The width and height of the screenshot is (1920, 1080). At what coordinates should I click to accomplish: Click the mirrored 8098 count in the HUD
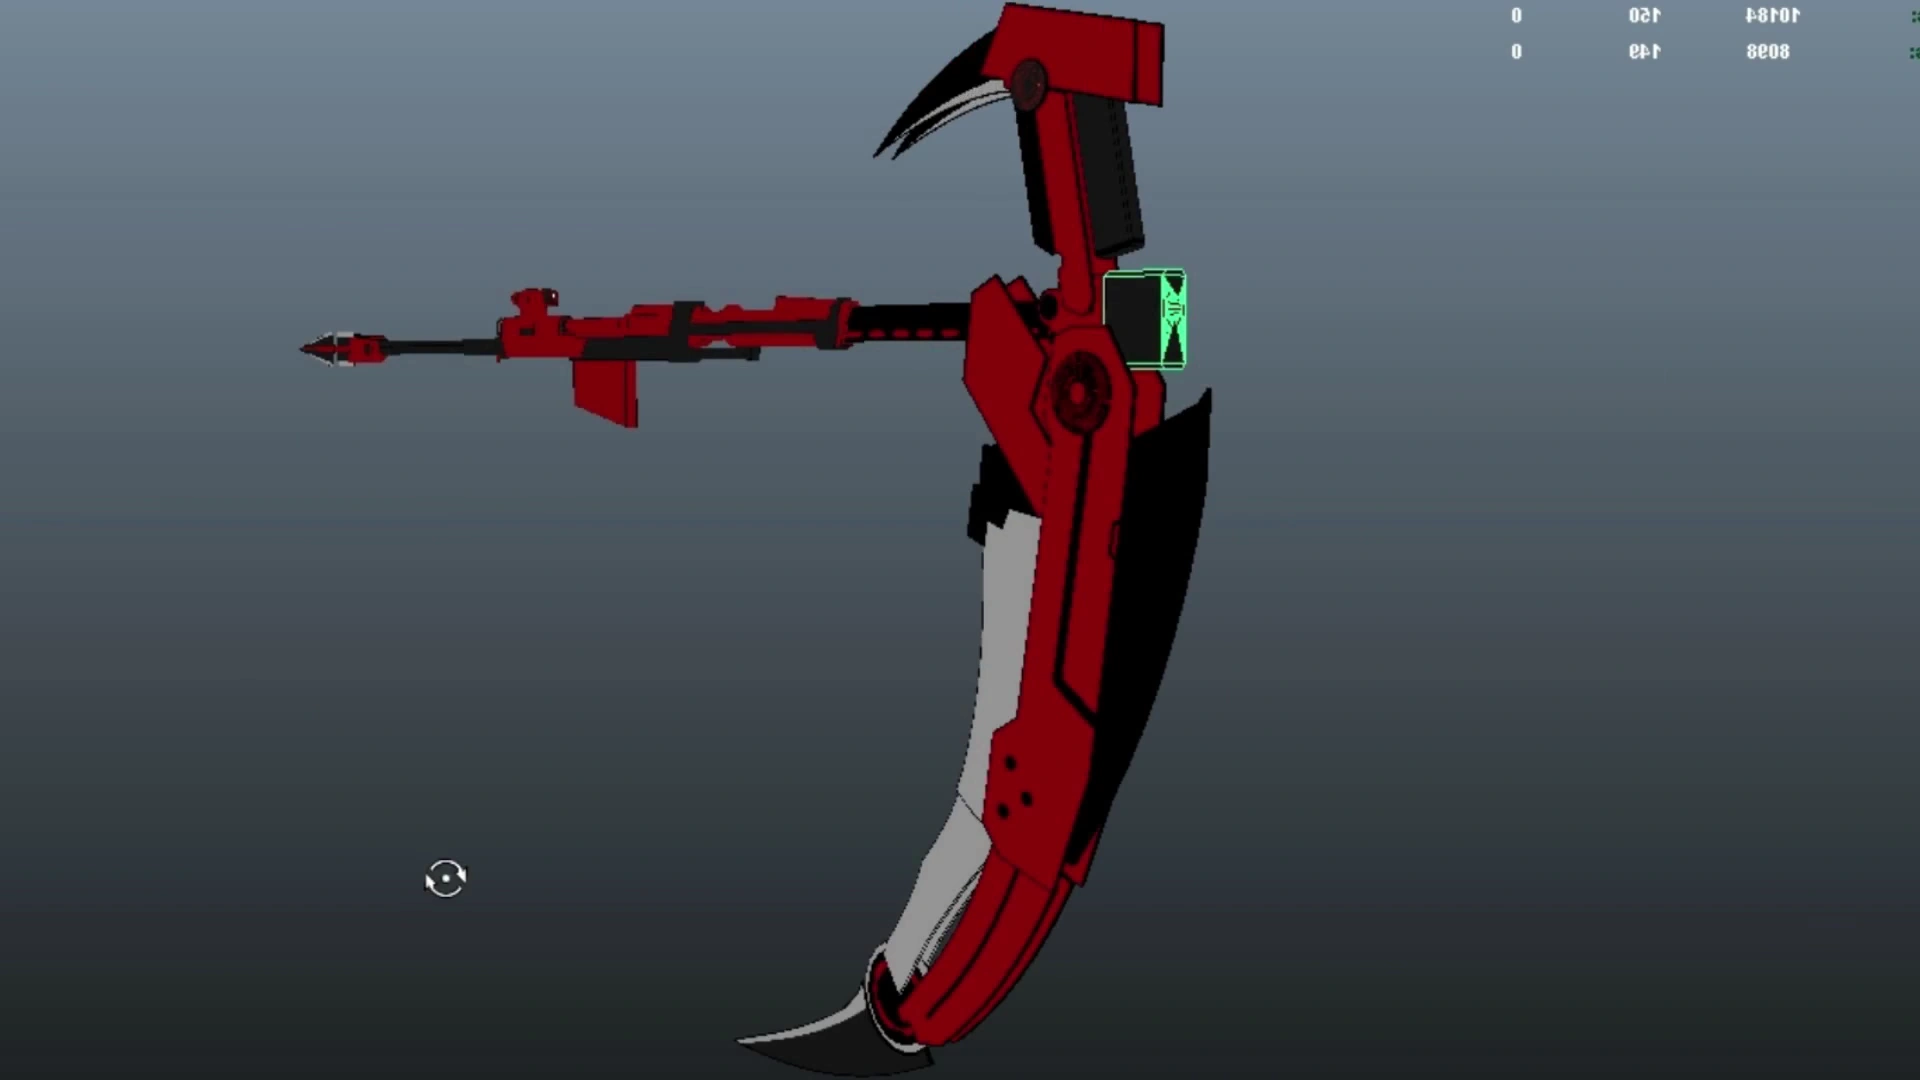(1768, 51)
